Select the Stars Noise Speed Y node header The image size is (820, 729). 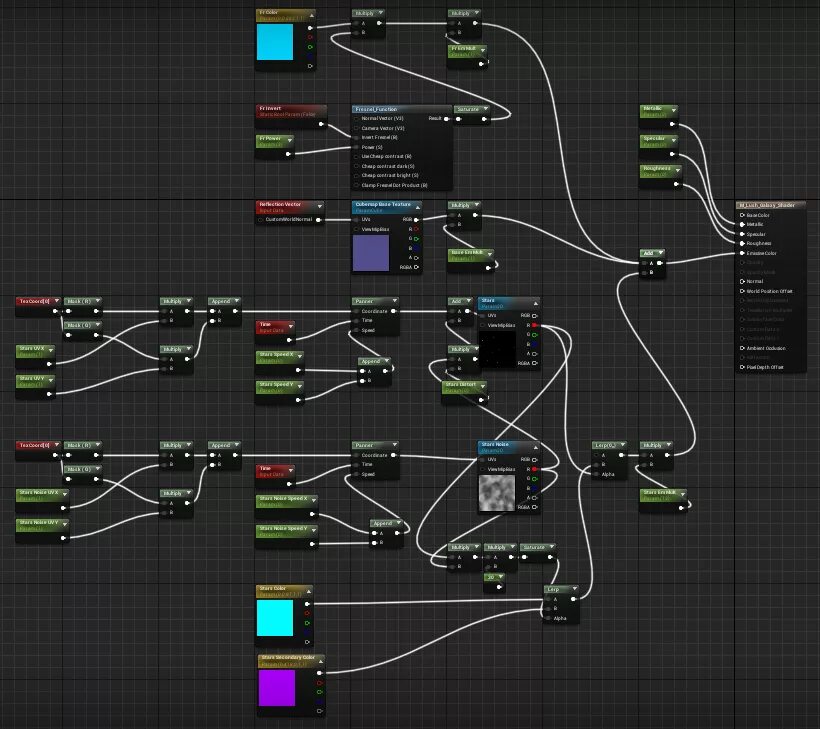(x=287, y=531)
